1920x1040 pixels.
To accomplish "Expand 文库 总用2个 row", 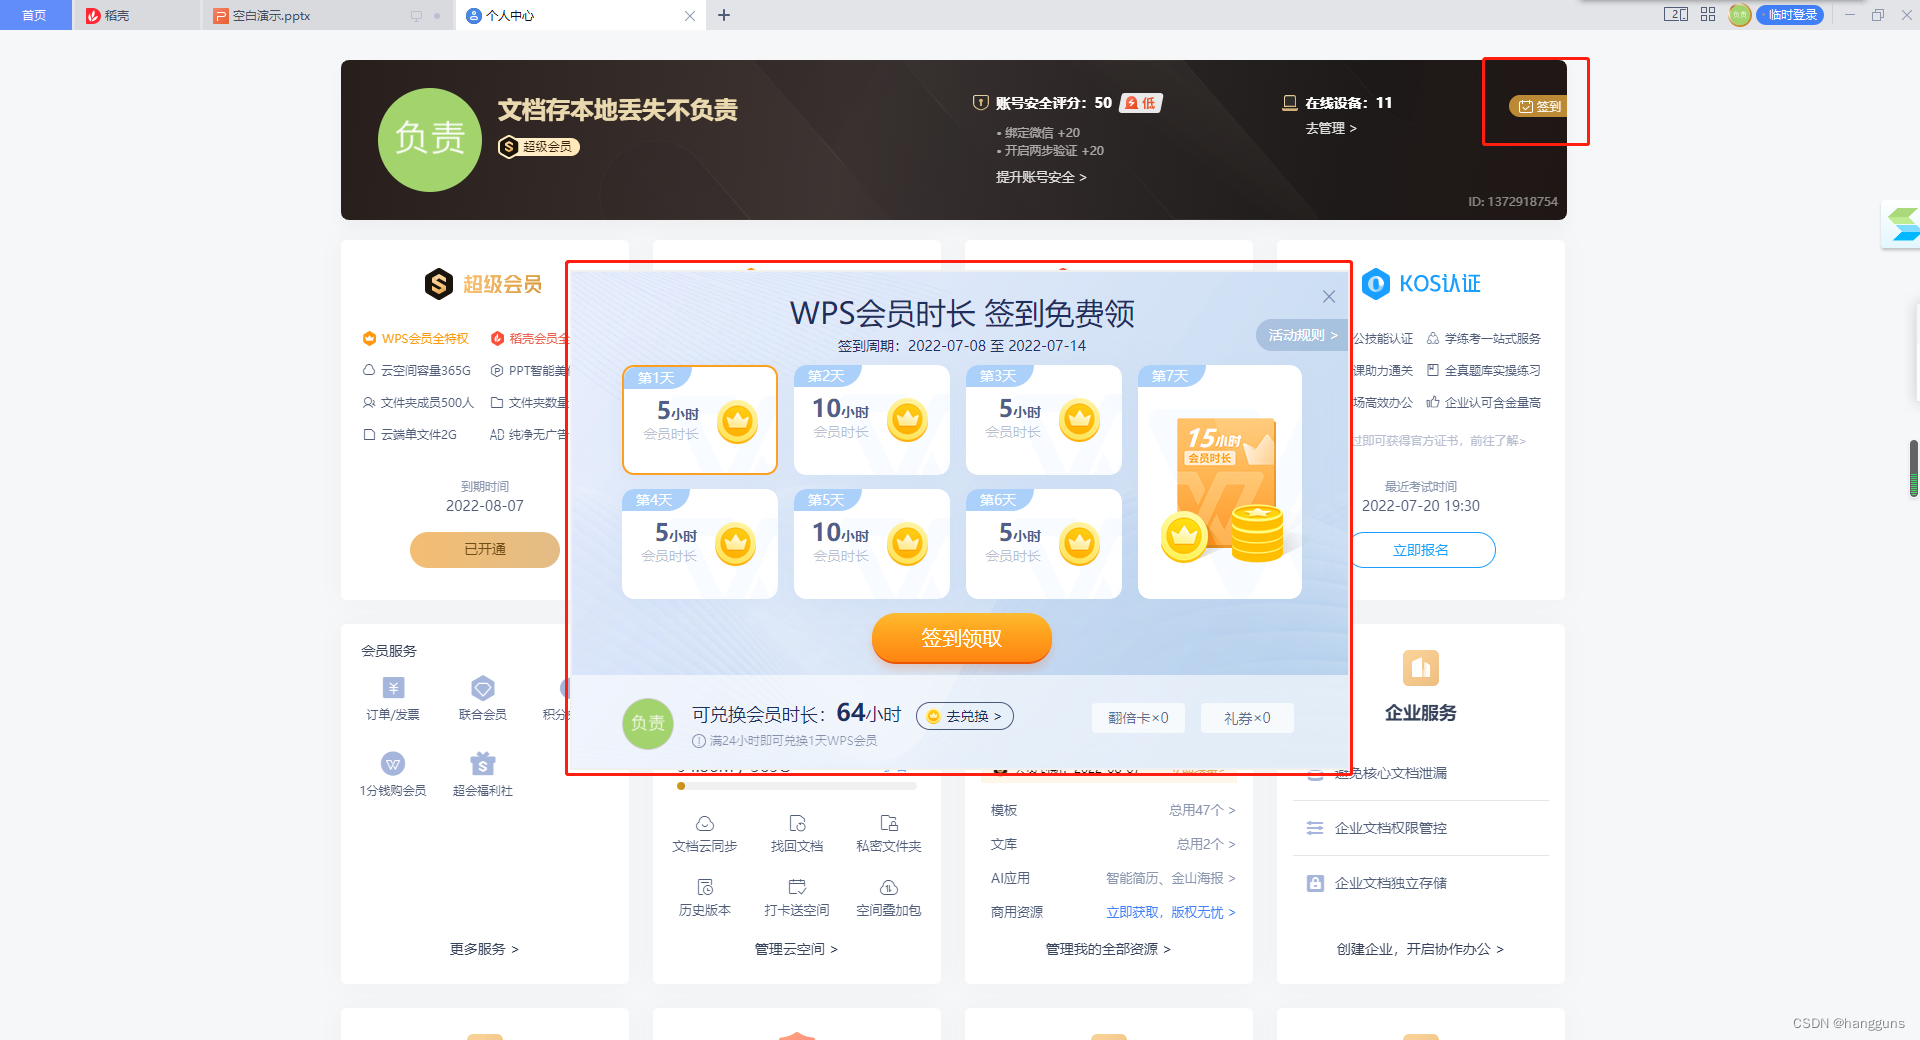I will click(x=1113, y=844).
